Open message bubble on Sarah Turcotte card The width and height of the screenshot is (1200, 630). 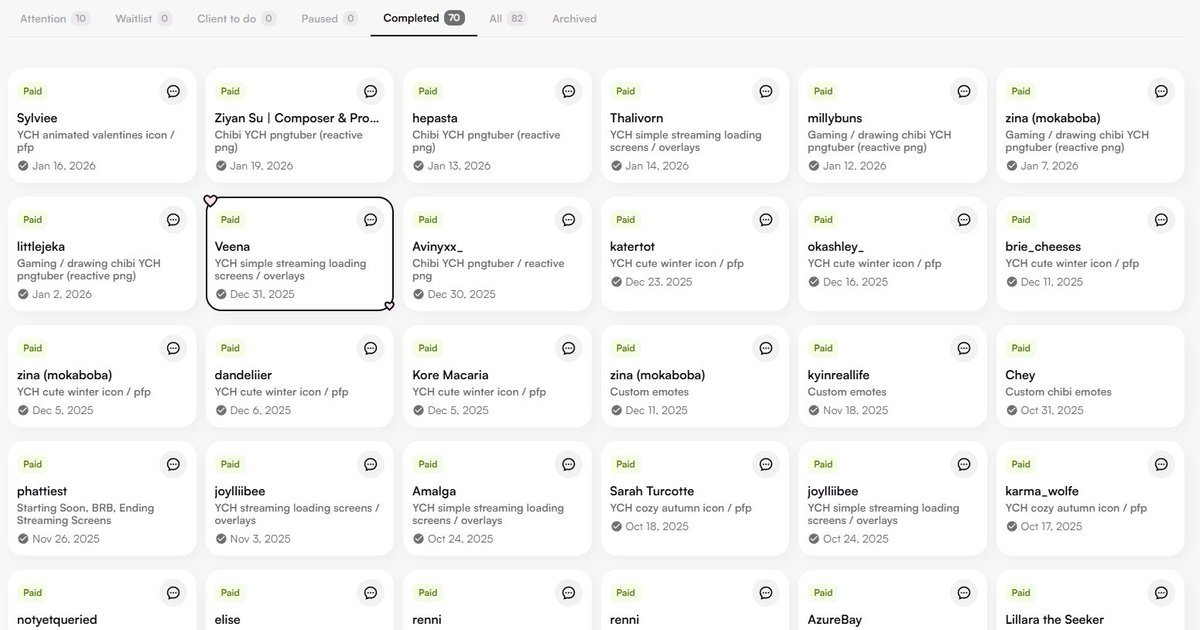tap(766, 464)
